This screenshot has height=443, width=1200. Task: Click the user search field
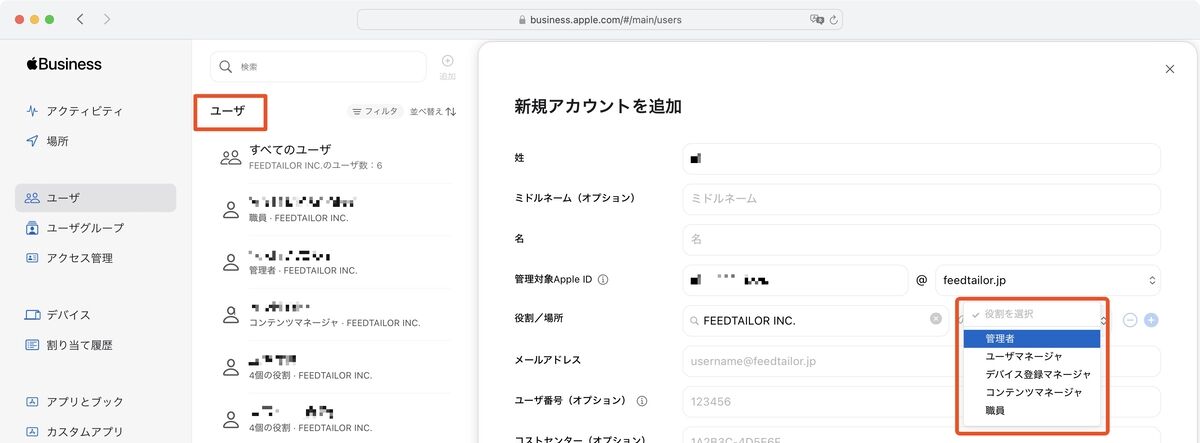[x=318, y=67]
